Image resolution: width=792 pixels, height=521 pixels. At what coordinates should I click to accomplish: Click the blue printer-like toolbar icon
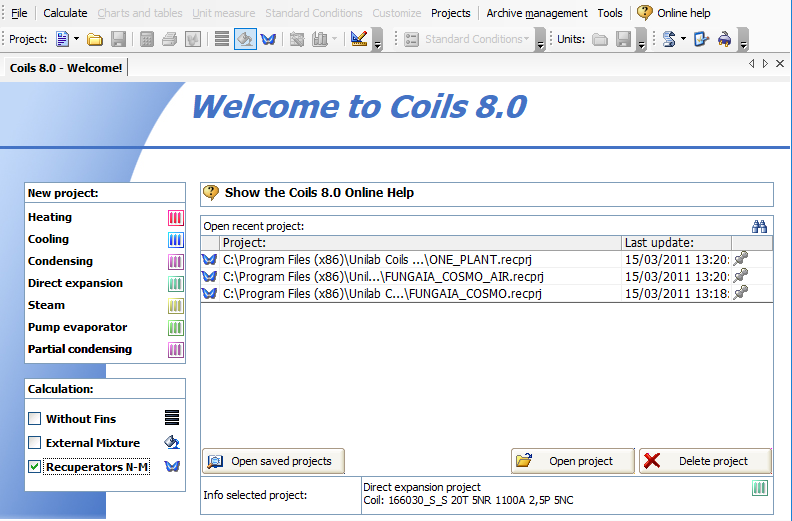click(x=724, y=39)
